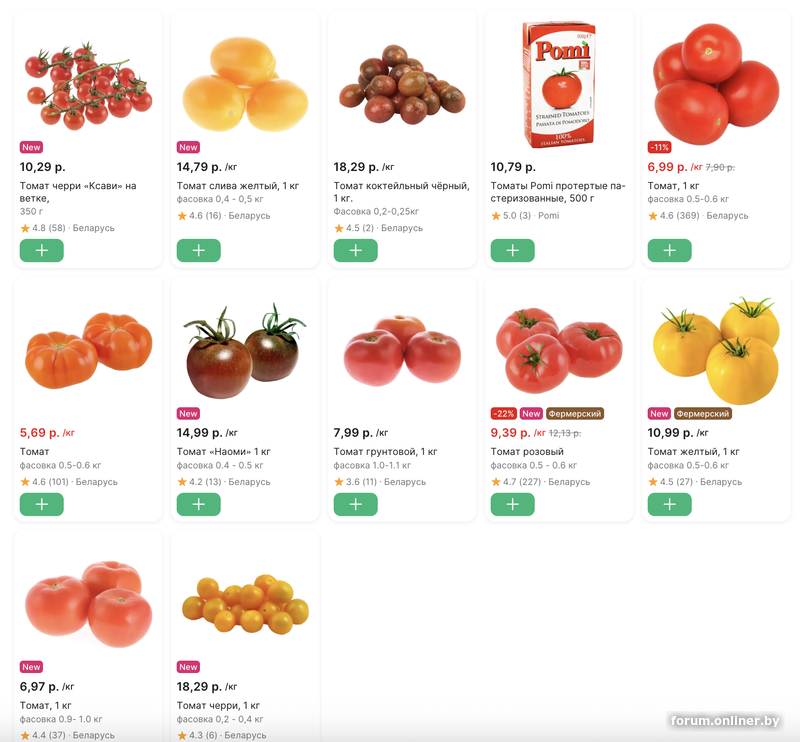Add discounted 6,99 р. tomato to cart
This screenshot has width=800, height=742.
click(669, 250)
